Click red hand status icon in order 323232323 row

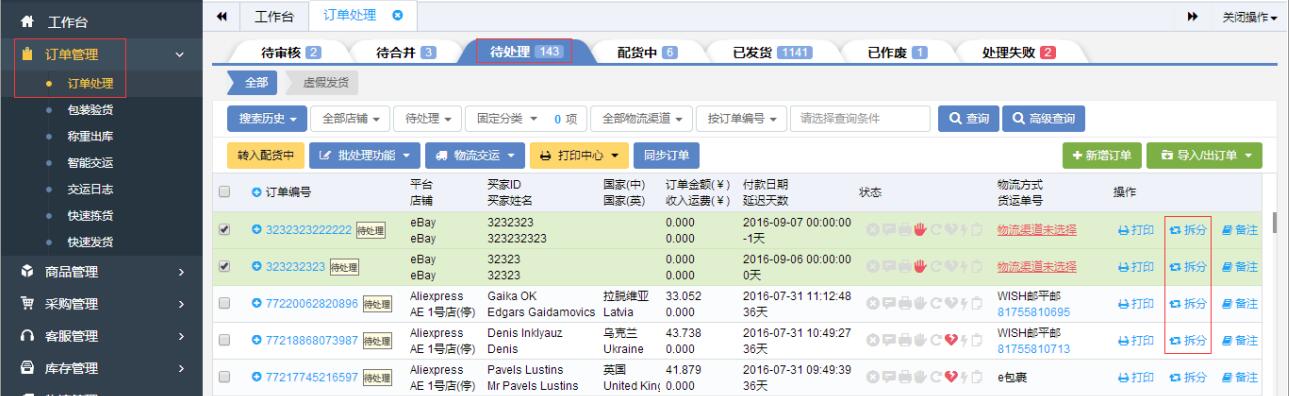pyautogui.click(x=919, y=266)
